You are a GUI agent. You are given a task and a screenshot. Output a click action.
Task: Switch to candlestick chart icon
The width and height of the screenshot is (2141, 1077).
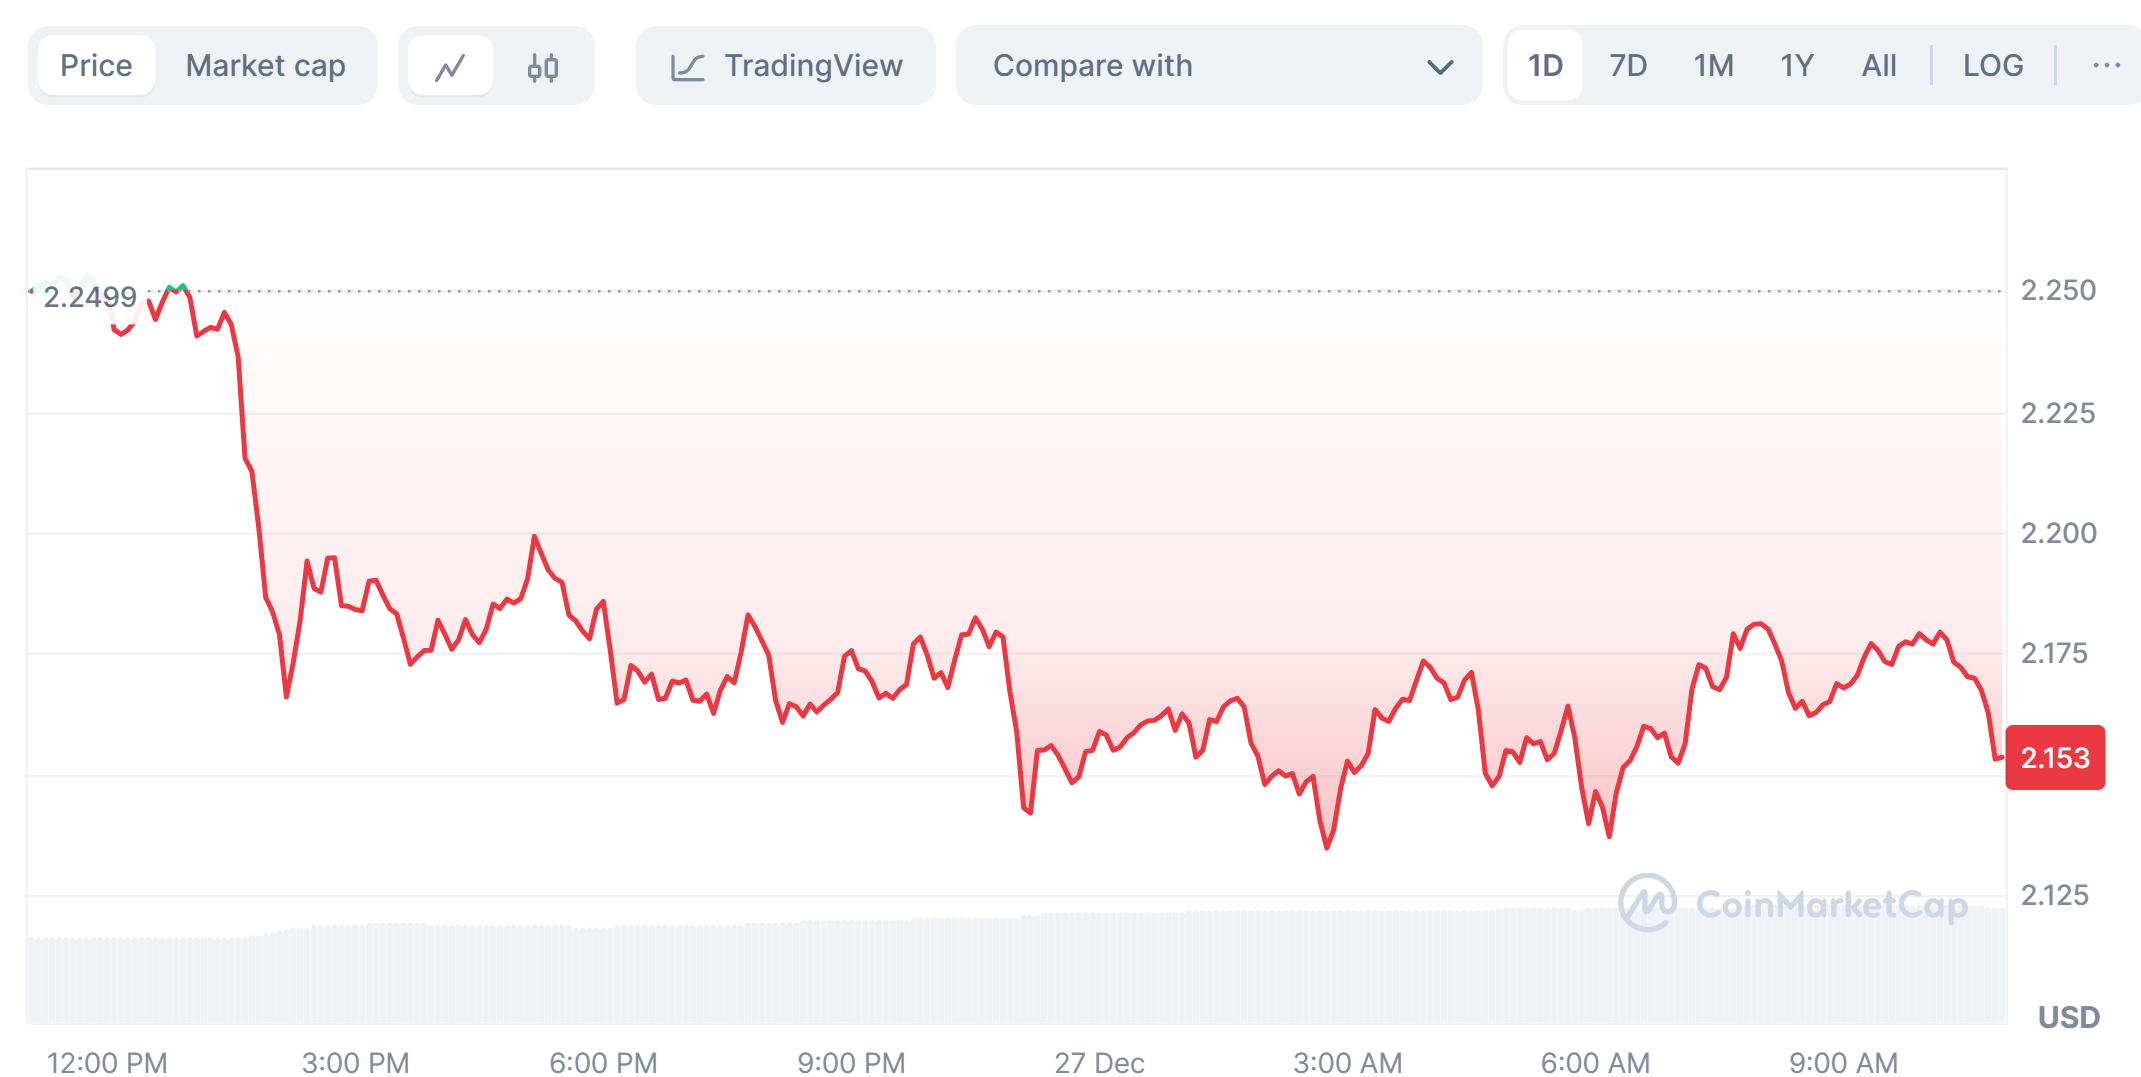coord(543,67)
